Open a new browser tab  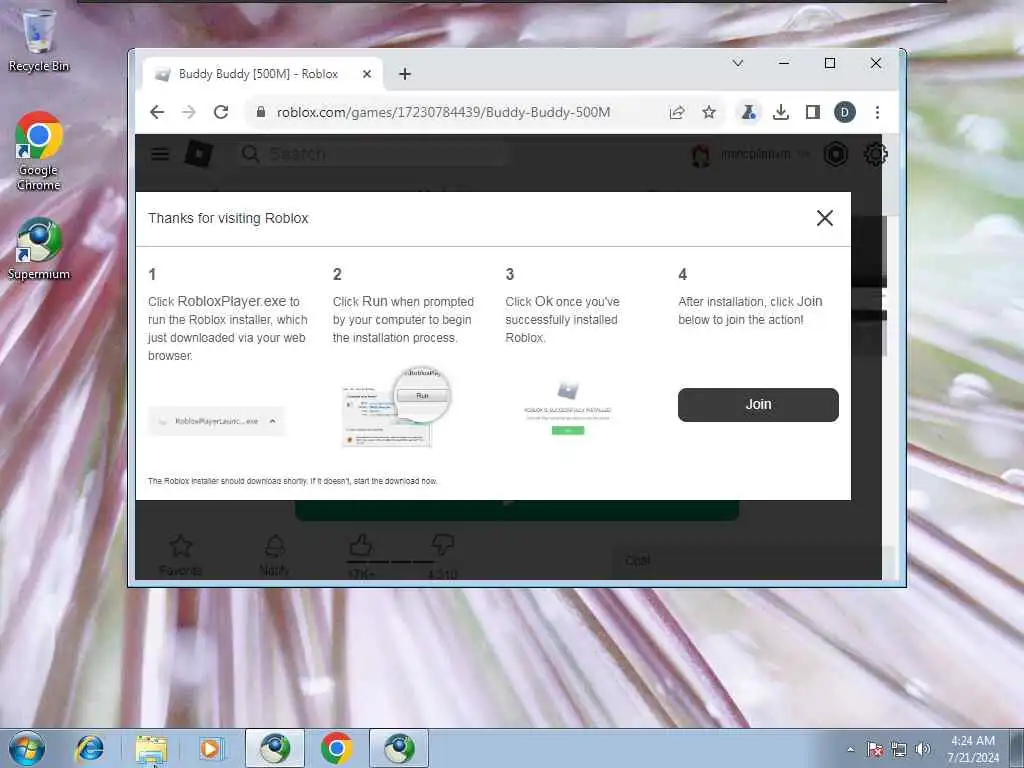click(x=405, y=74)
